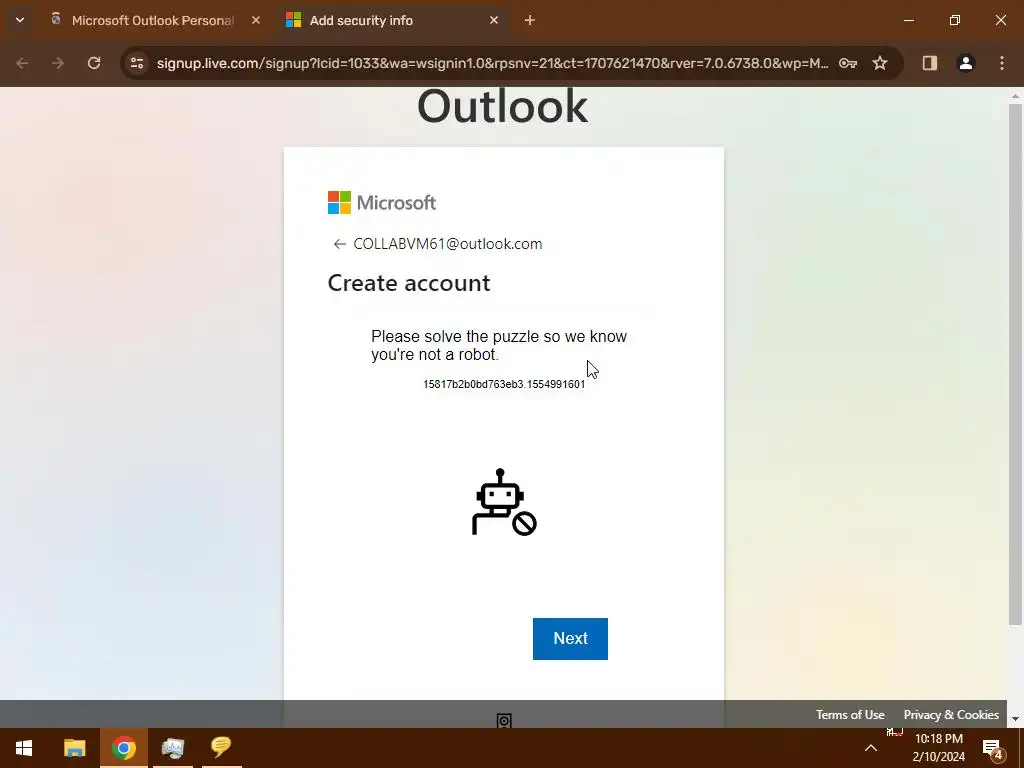Go forward in browser history

[58, 63]
